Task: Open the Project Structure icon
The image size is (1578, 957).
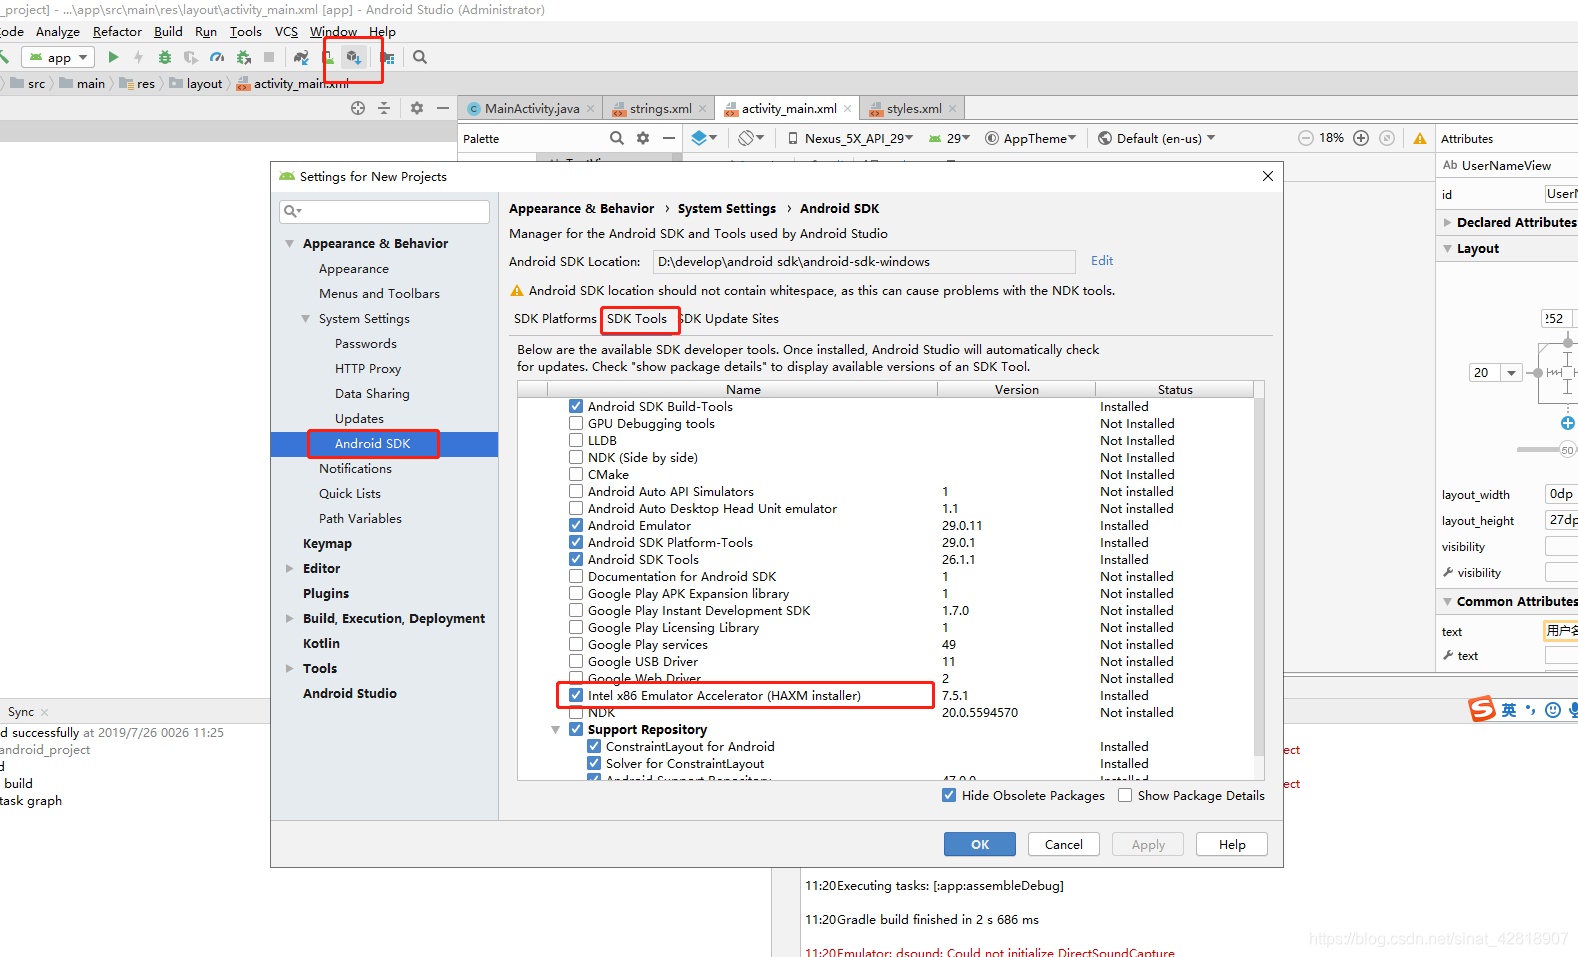Action: tap(387, 57)
